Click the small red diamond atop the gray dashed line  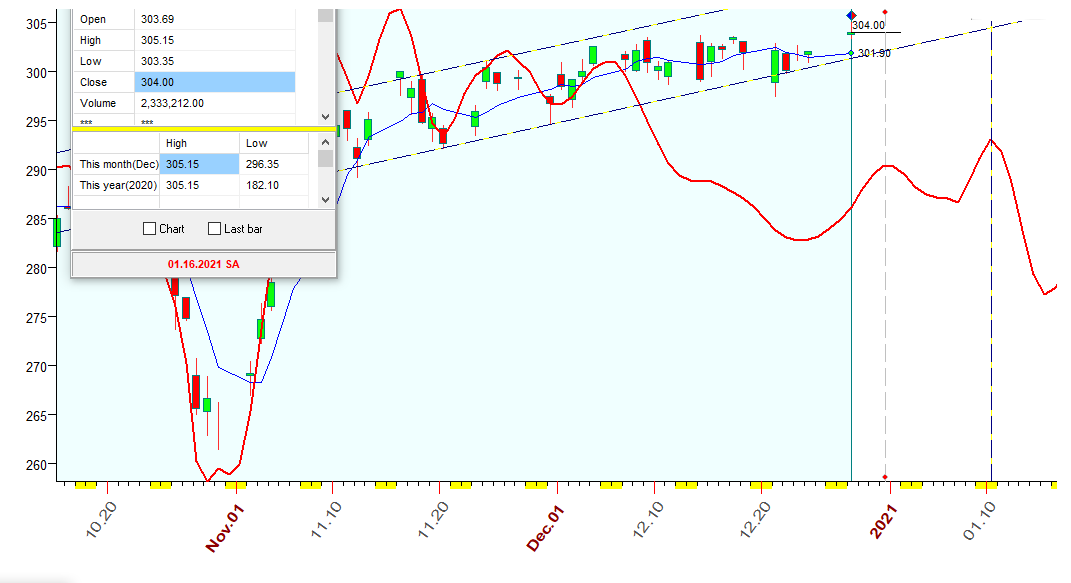886,13
